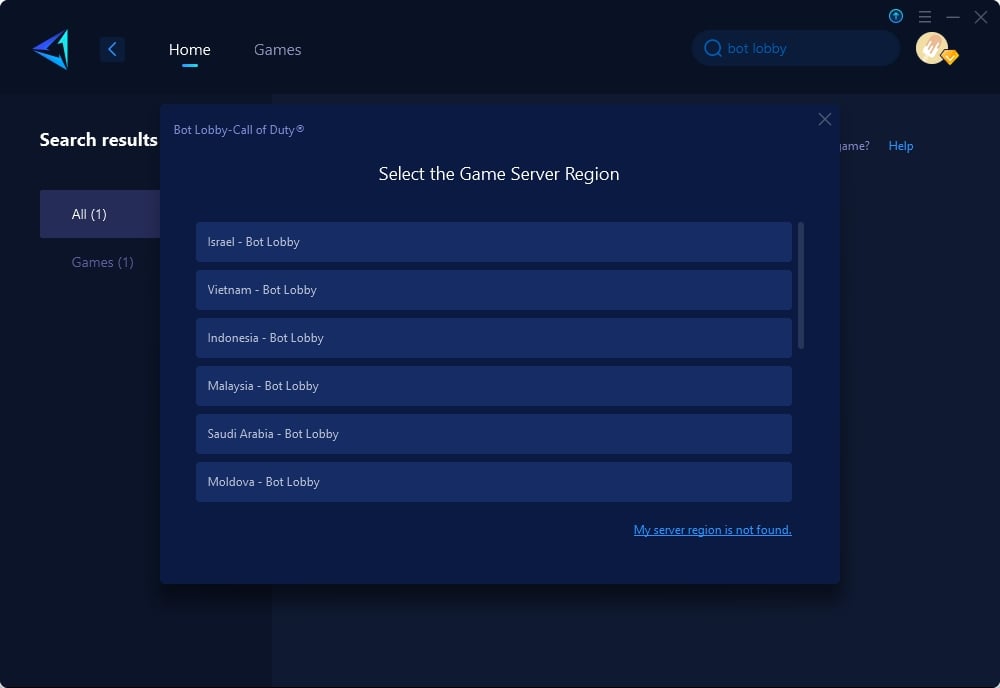
Task: Go back with the left-arrow button
Action: click(x=112, y=49)
